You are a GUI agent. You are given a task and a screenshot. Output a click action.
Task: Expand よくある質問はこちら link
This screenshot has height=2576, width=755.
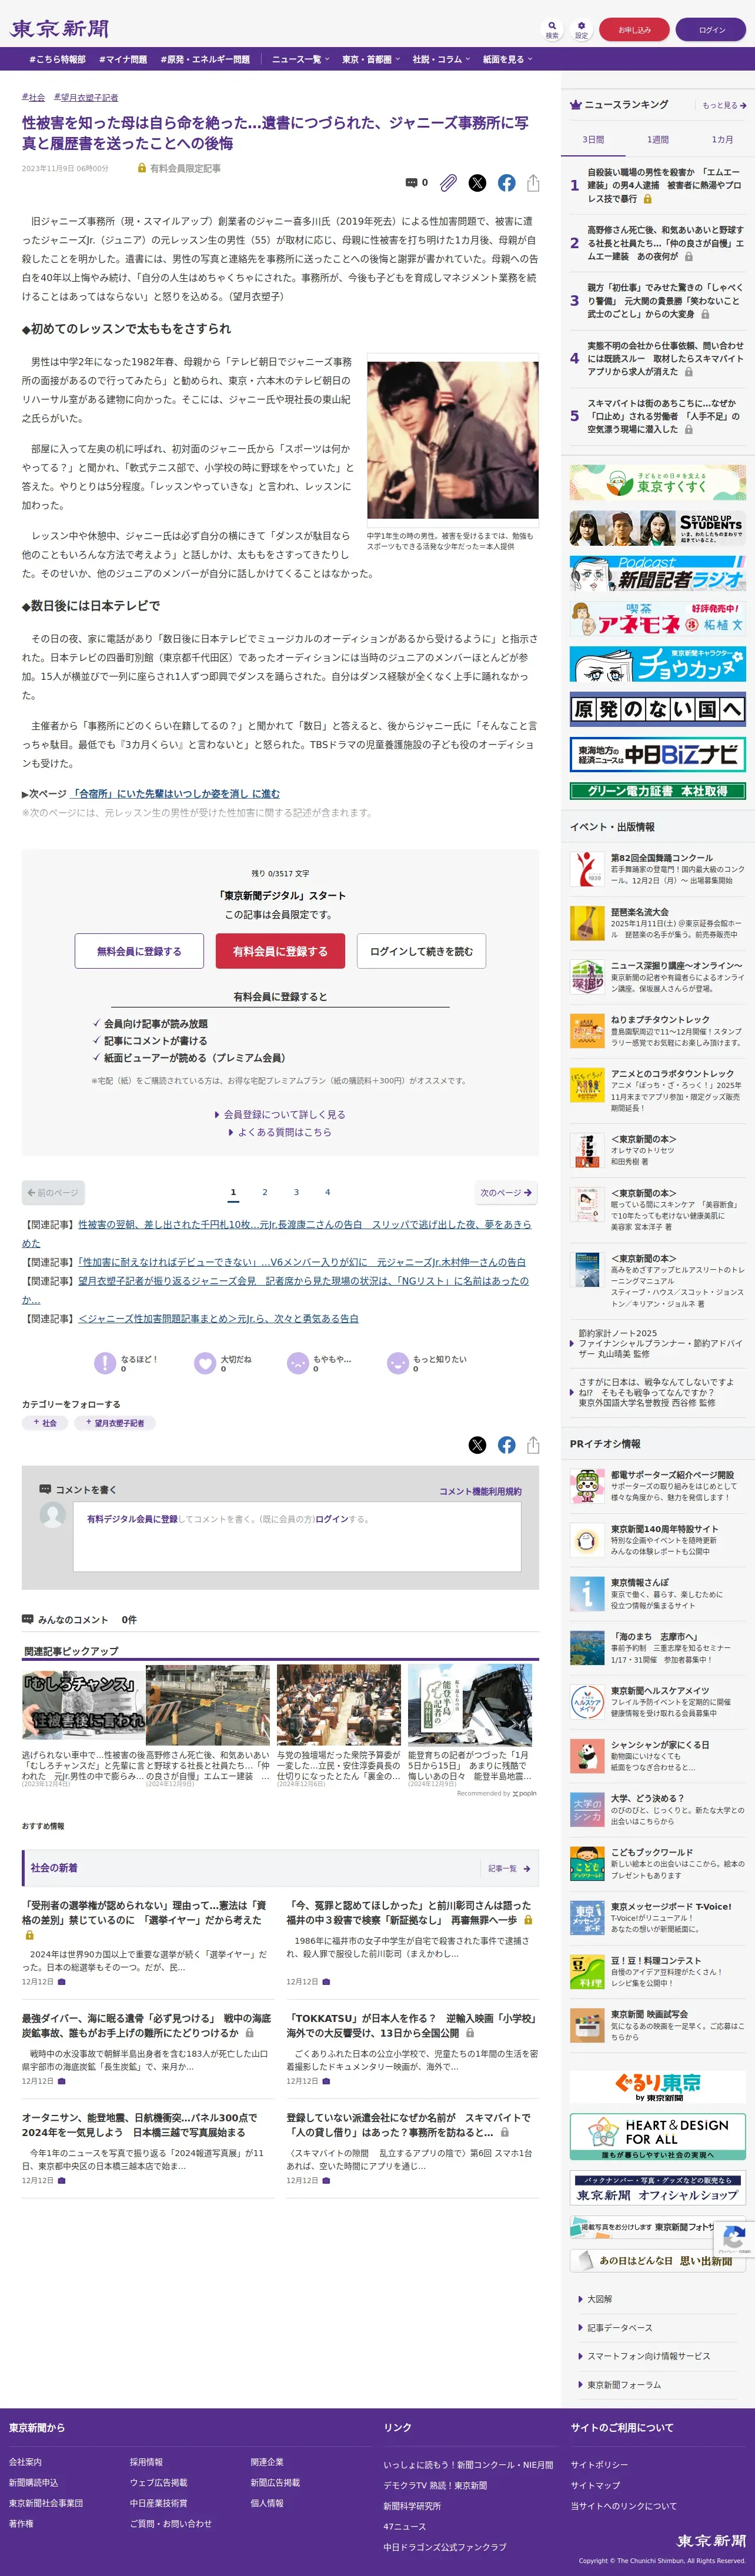(x=280, y=1132)
